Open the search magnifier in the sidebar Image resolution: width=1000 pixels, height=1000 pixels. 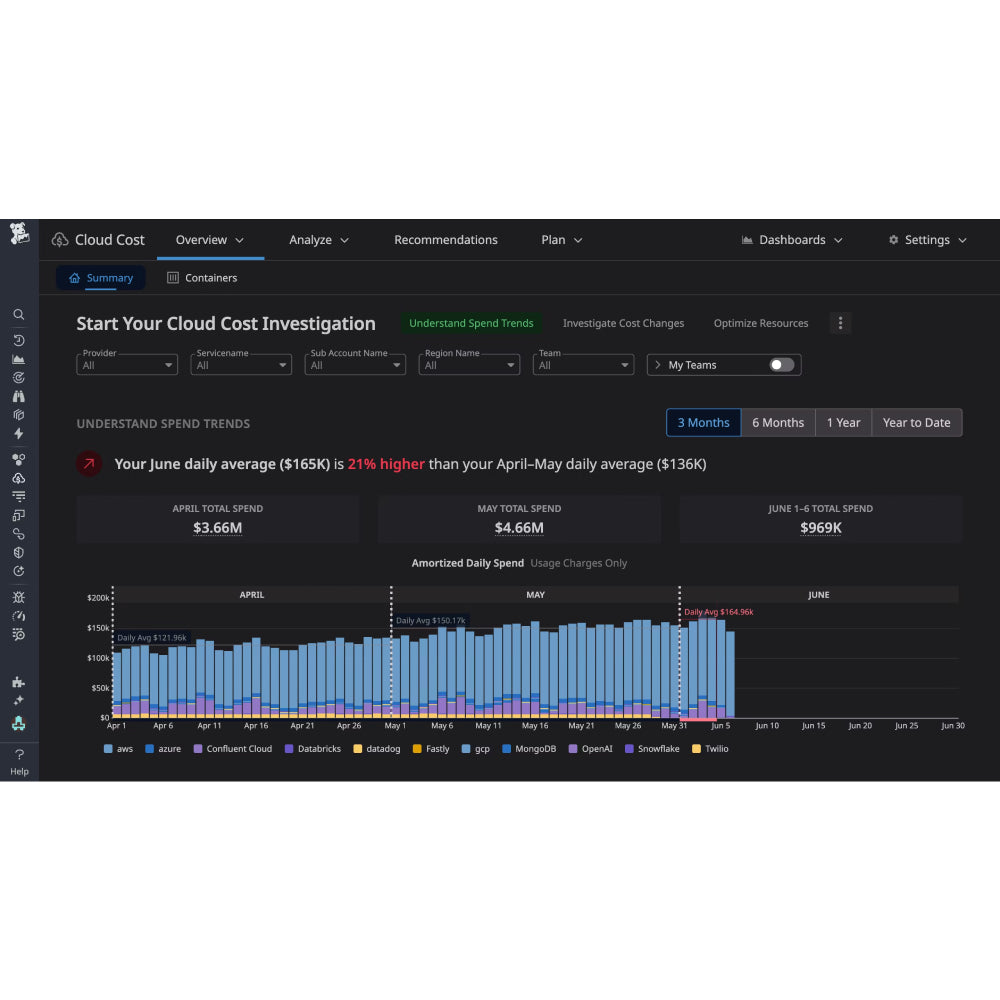pos(19,314)
